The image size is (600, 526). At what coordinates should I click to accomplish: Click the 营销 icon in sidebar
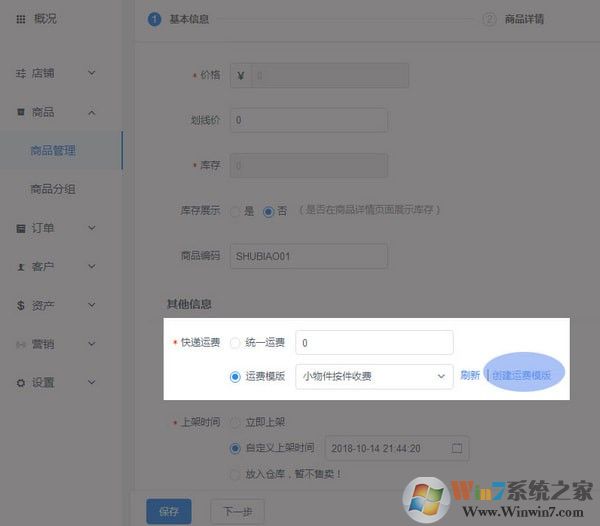click(21, 344)
